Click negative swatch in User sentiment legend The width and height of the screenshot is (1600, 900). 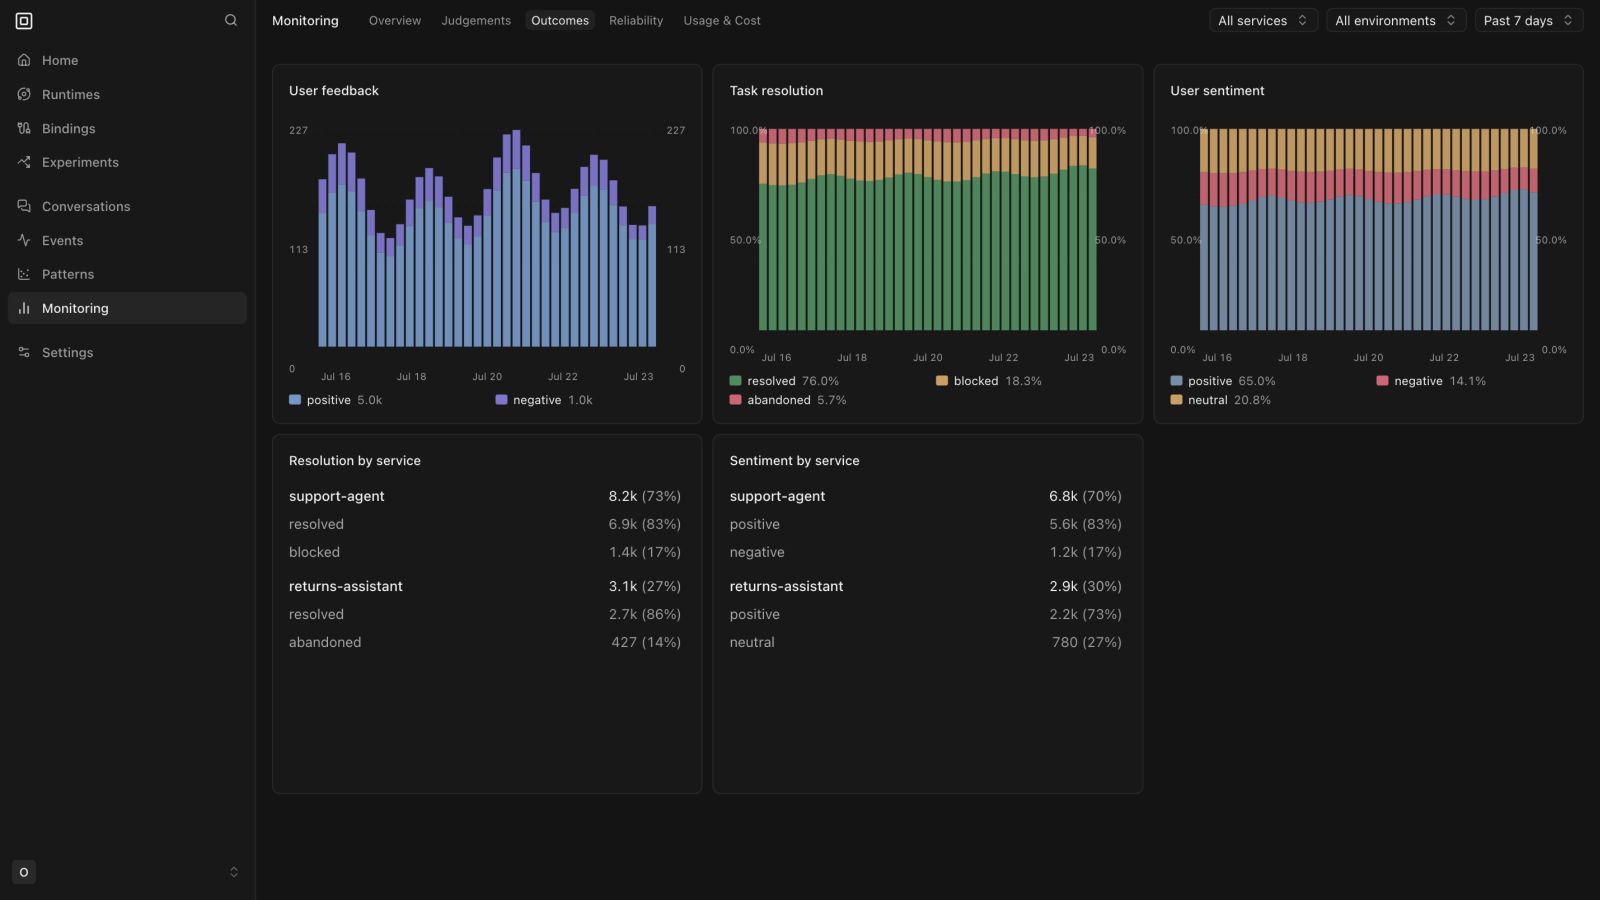(1383, 381)
